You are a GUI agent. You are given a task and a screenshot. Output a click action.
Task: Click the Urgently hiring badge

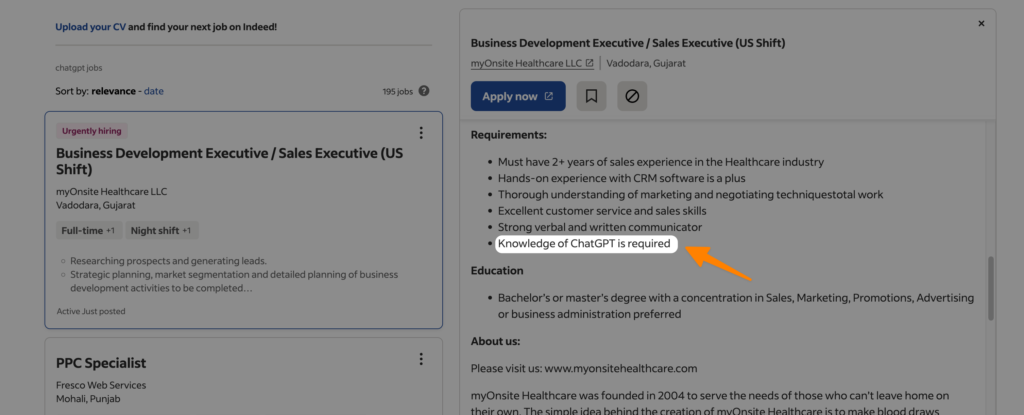click(92, 131)
